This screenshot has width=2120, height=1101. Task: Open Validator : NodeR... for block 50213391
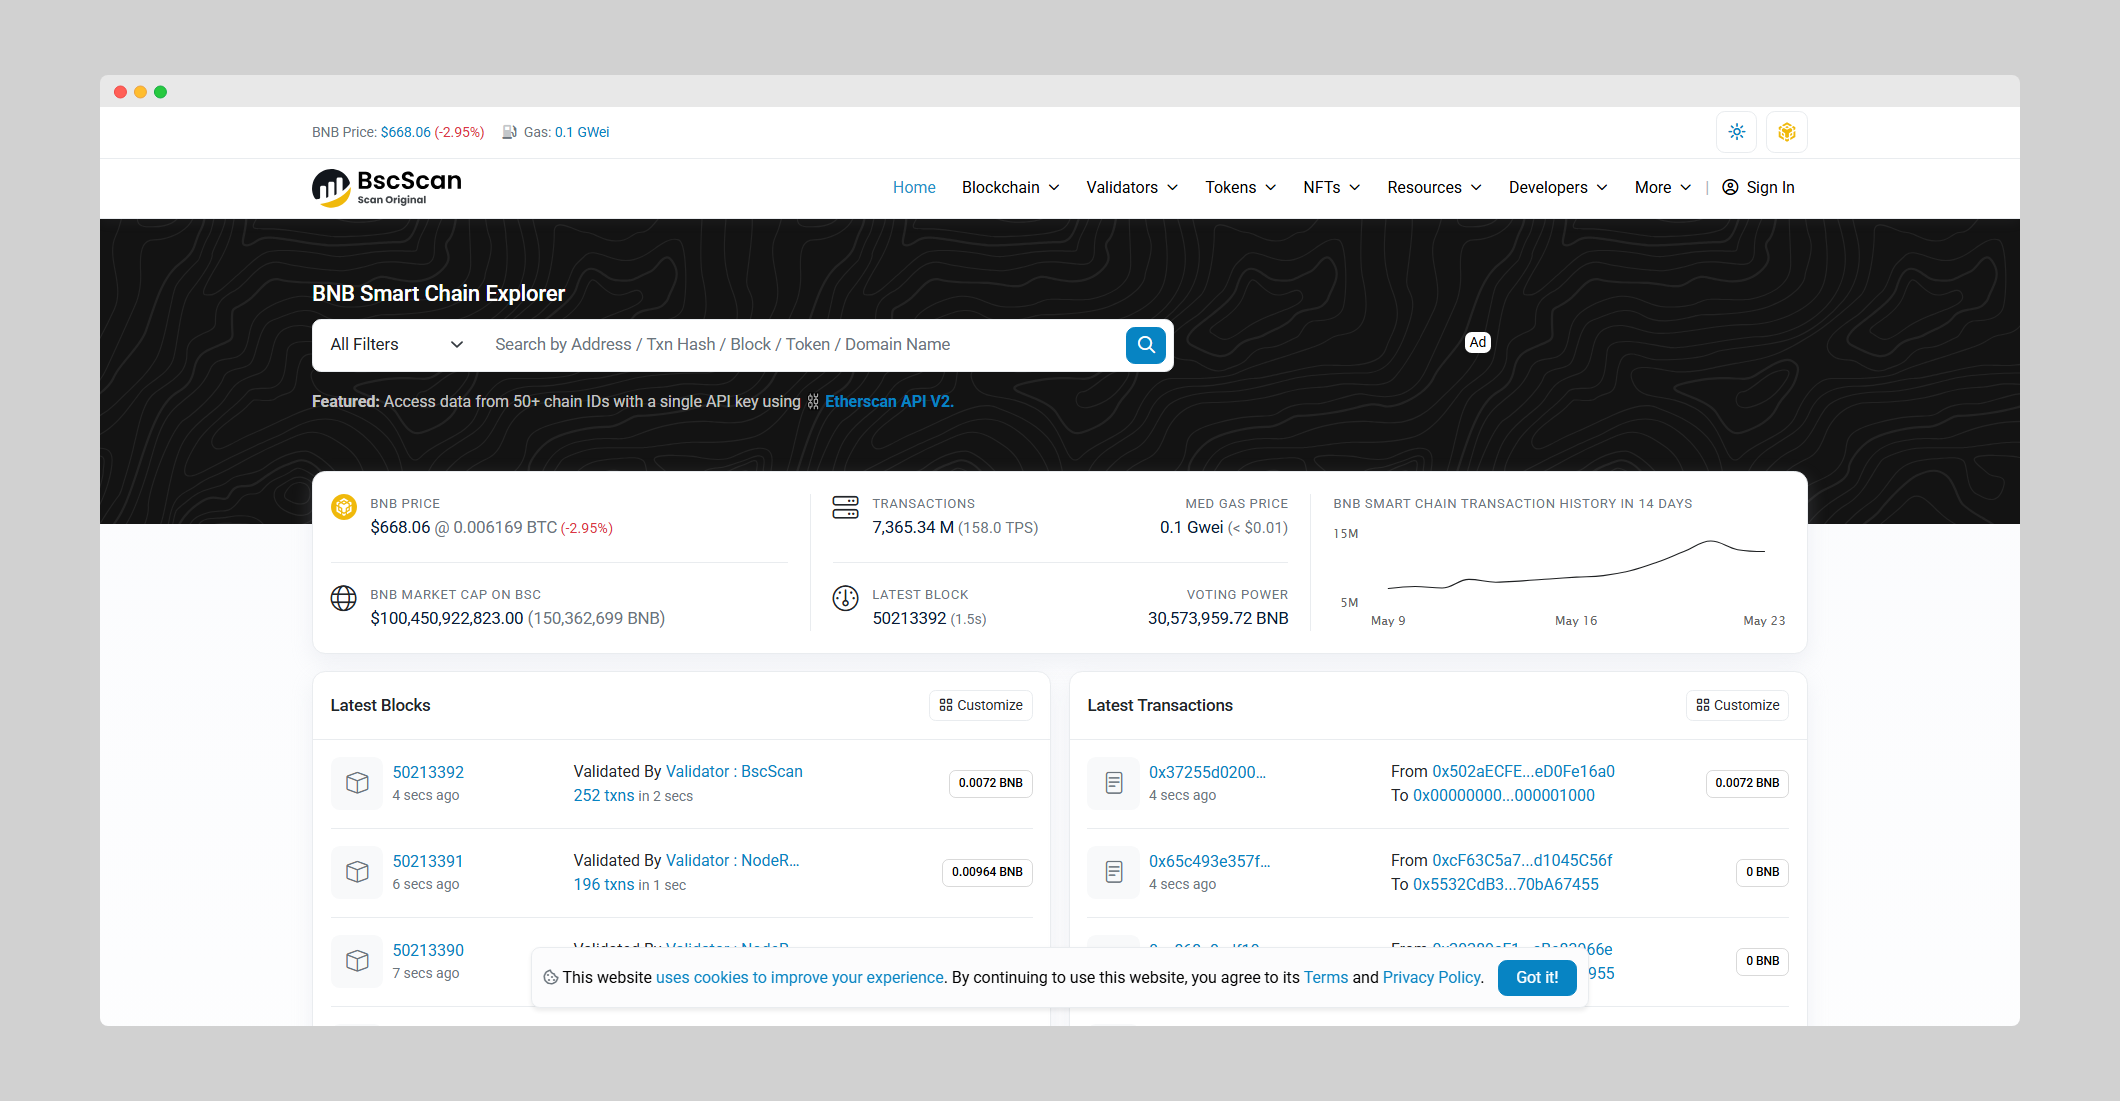click(x=733, y=860)
